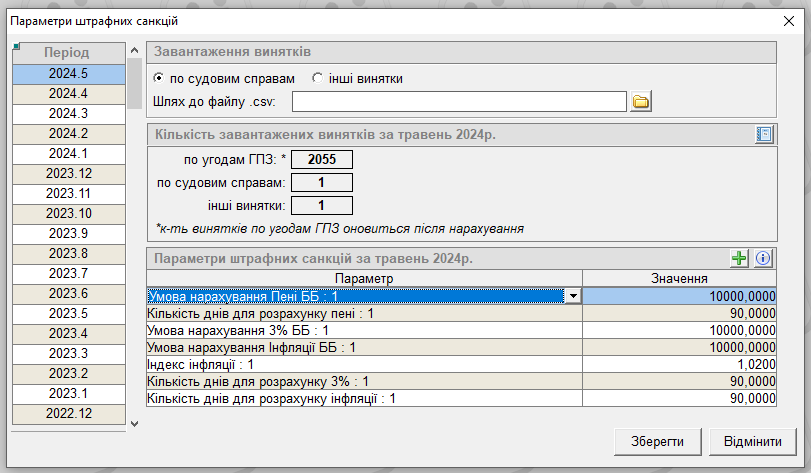Click the .csv file path input field

pyautogui.click(x=459, y=101)
